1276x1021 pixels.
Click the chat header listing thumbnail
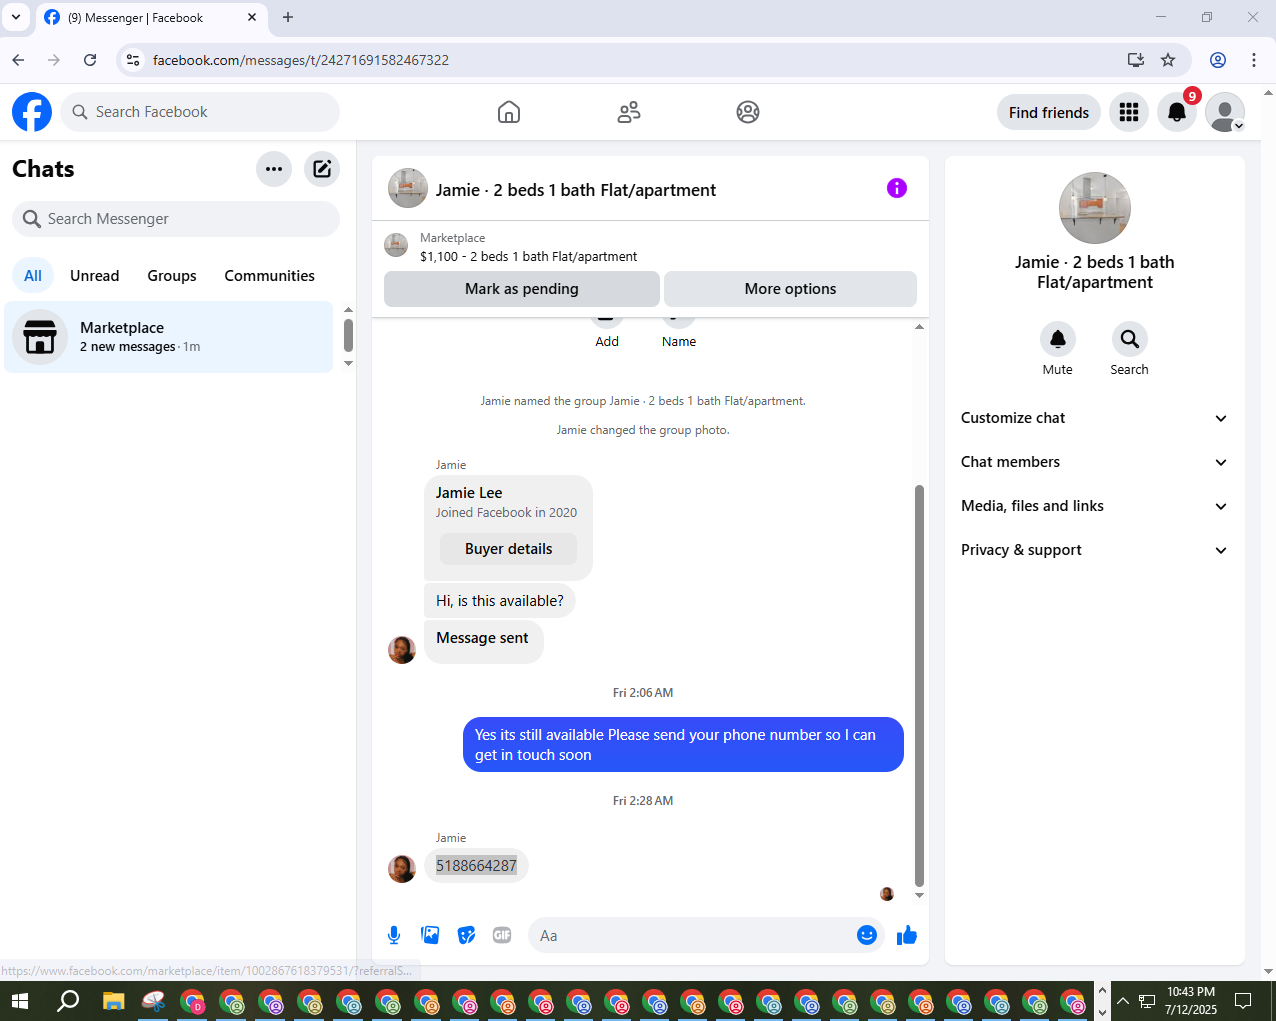tap(408, 188)
